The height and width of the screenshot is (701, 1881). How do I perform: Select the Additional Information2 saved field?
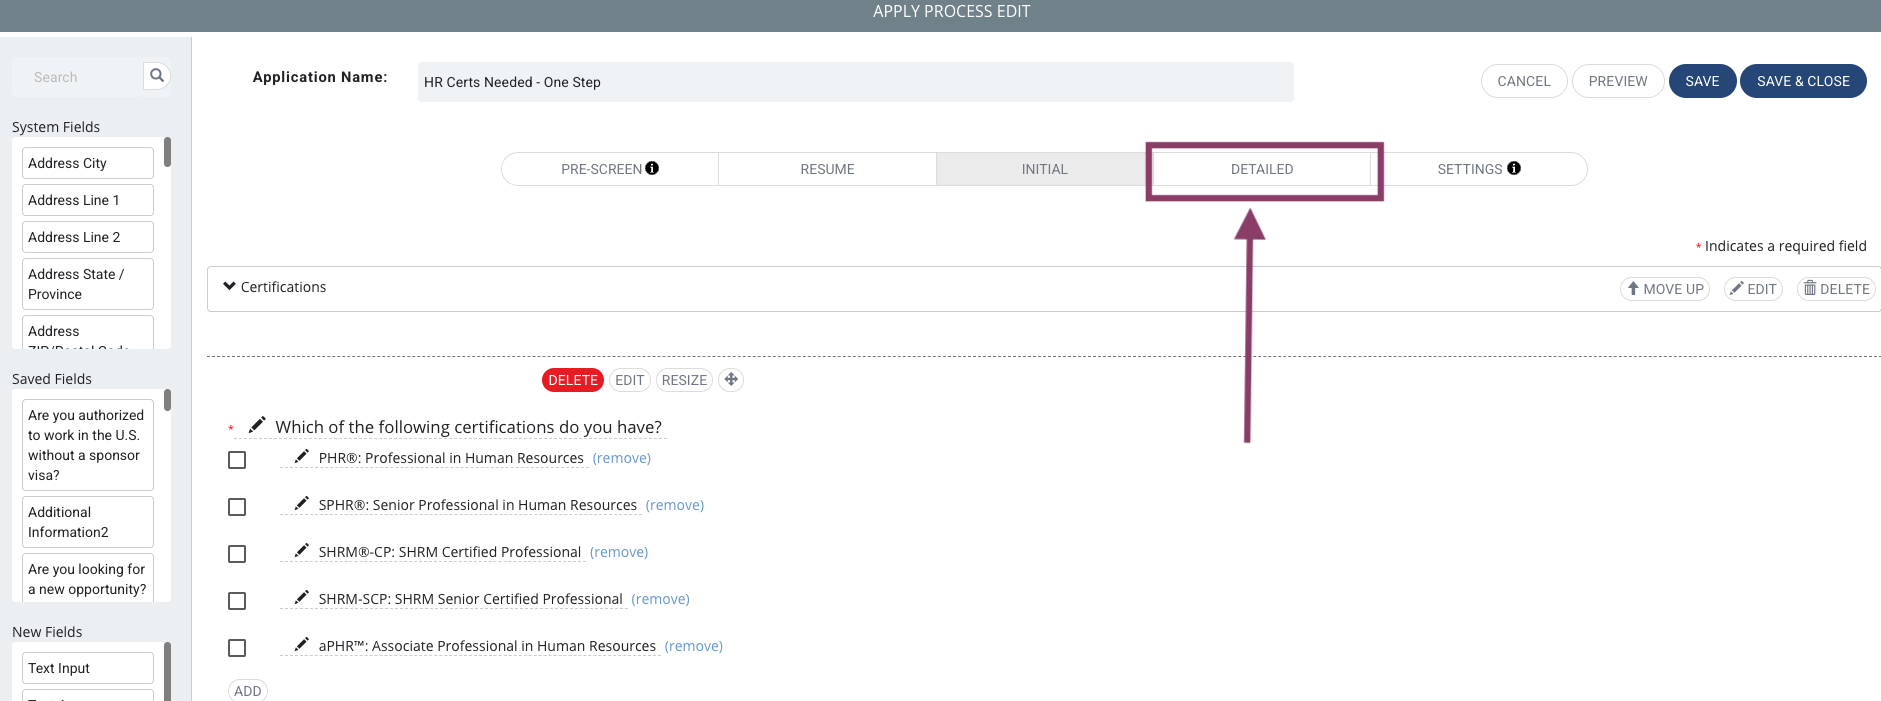click(x=88, y=522)
